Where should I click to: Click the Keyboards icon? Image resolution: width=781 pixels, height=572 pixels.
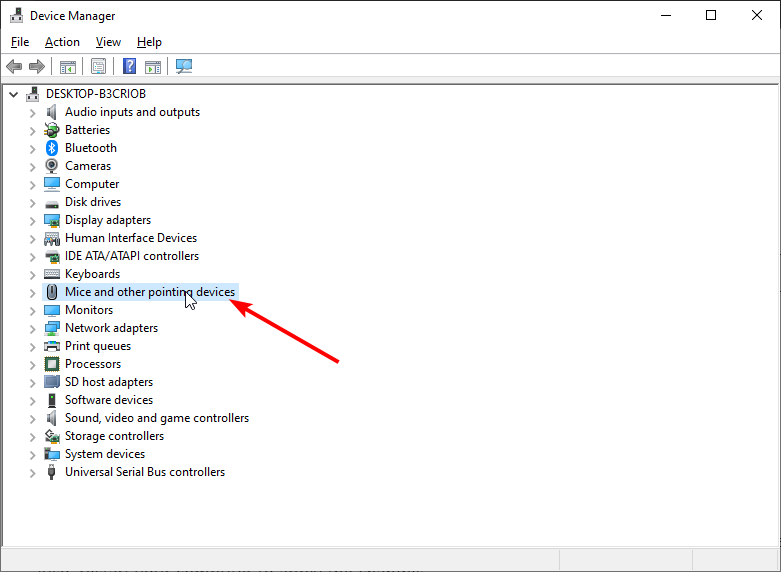[x=52, y=274]
